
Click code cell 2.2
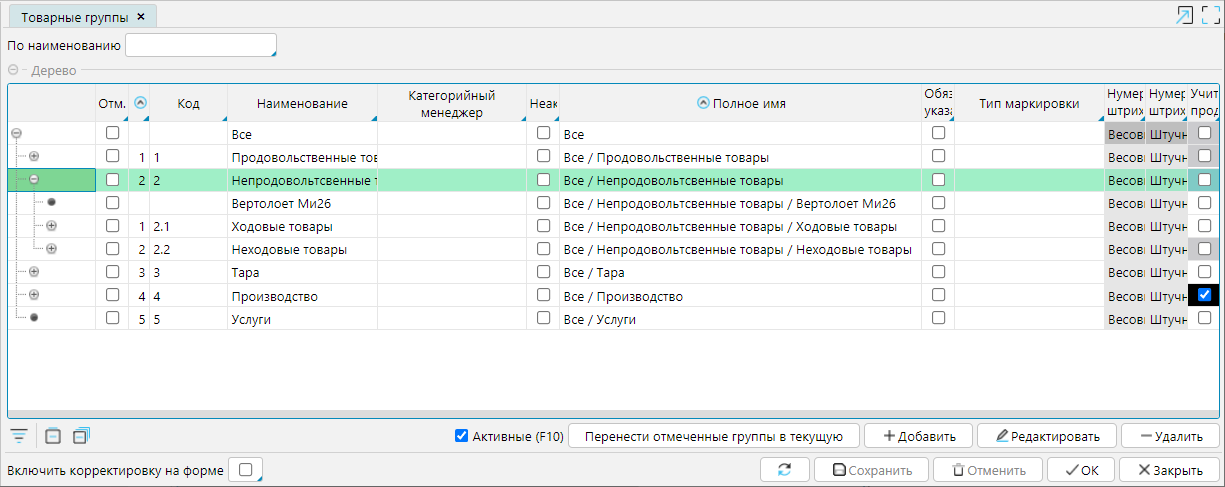pos(188,249)
